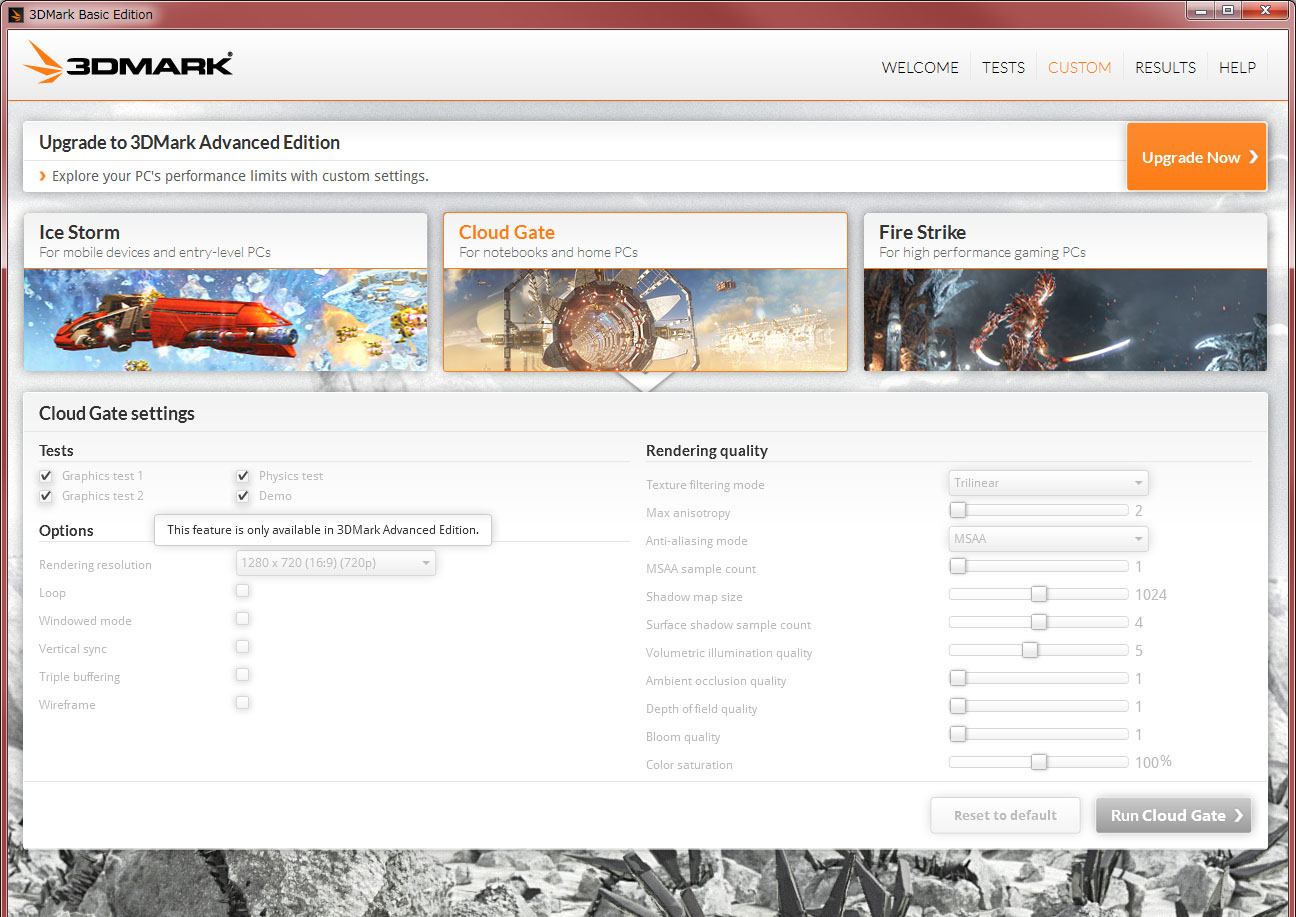Switch to the TESTS tab

[x=1003, y=67]
